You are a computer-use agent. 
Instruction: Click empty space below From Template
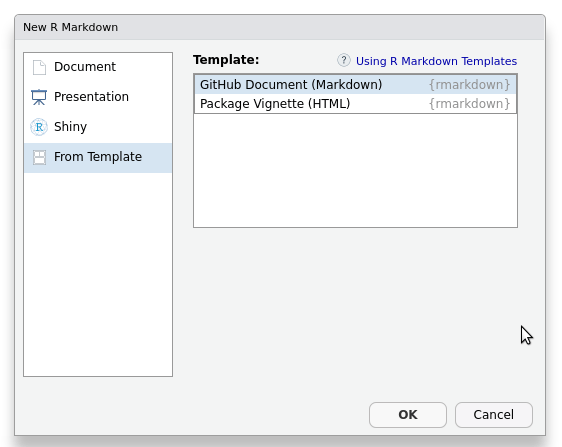98,274
